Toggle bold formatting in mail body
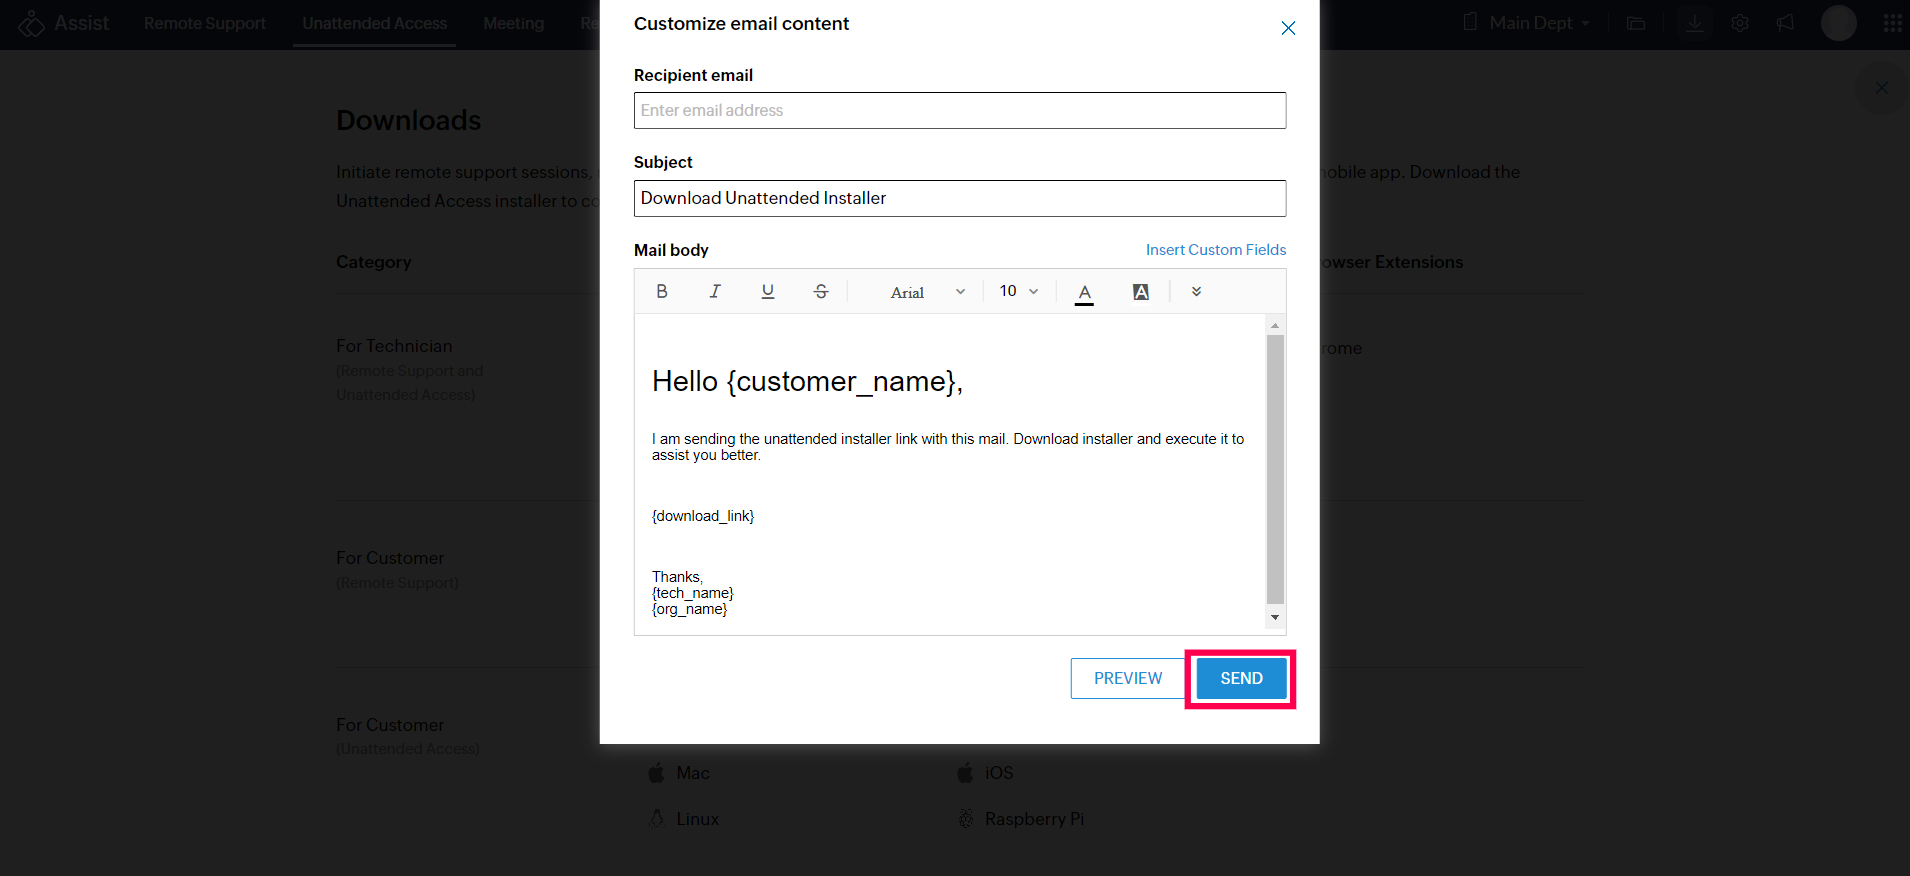This screenshot has height=876, width=1910. point(661,291)
